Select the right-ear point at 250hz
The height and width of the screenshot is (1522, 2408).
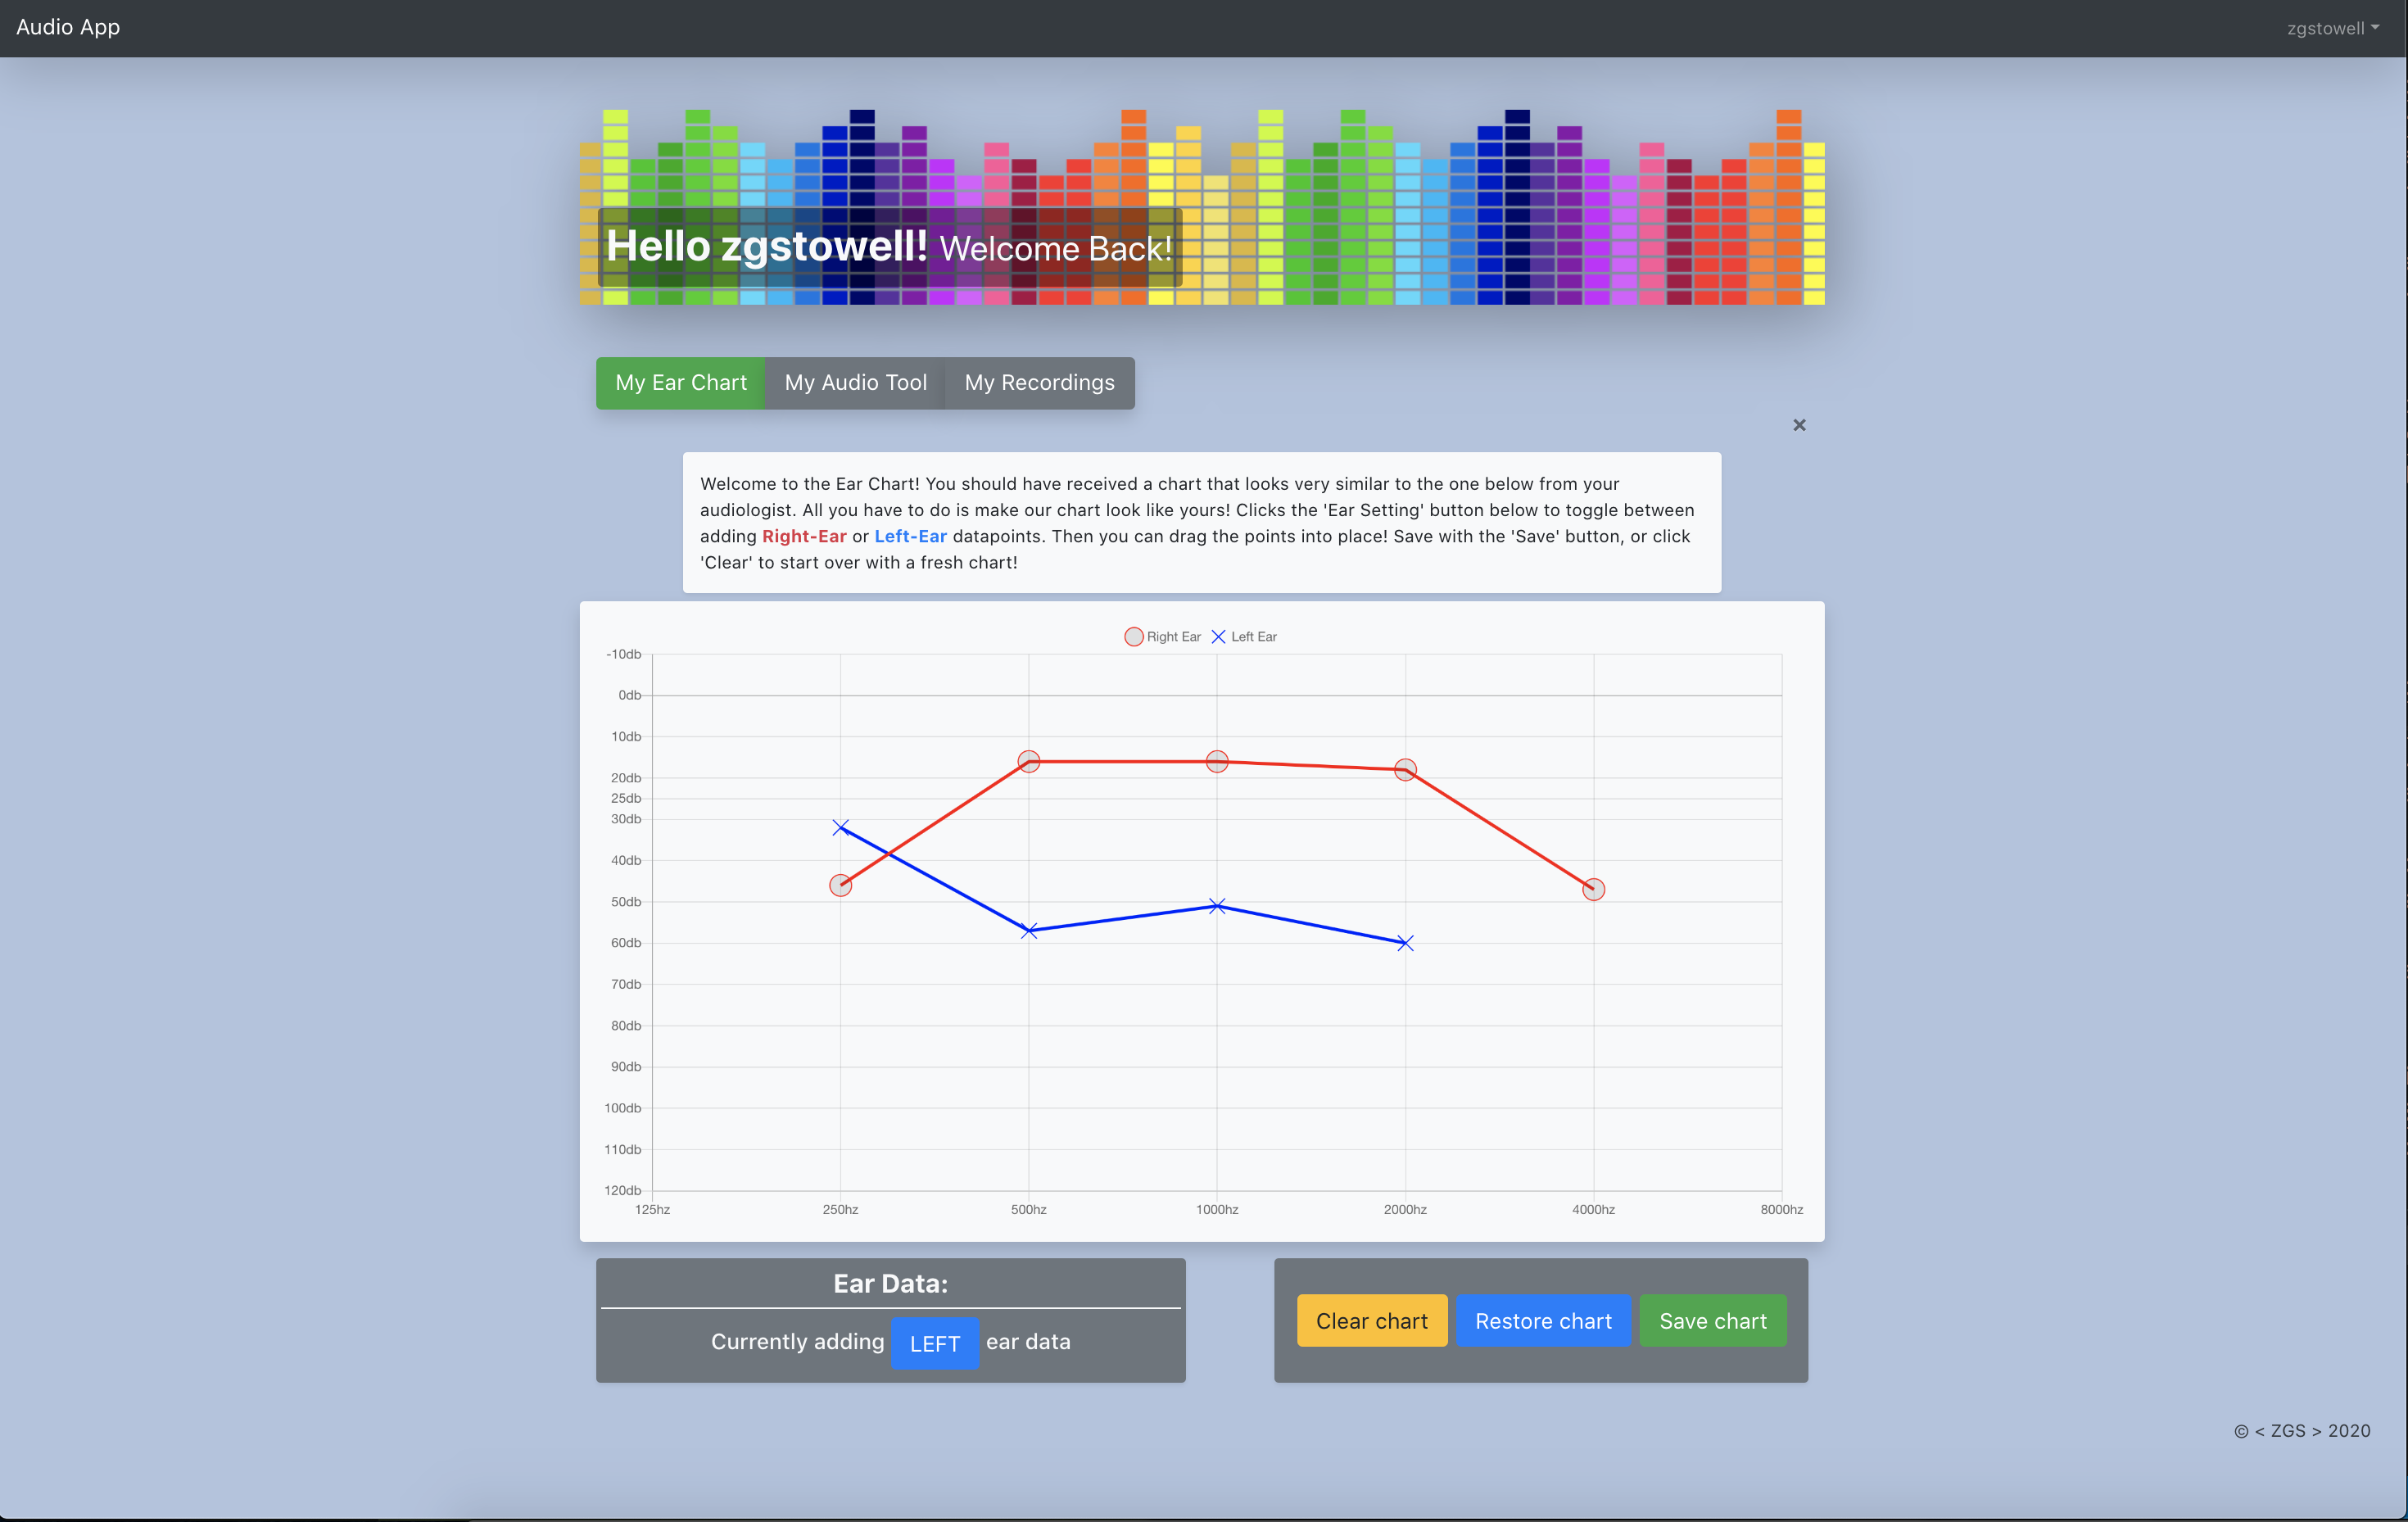pos(840,885)
